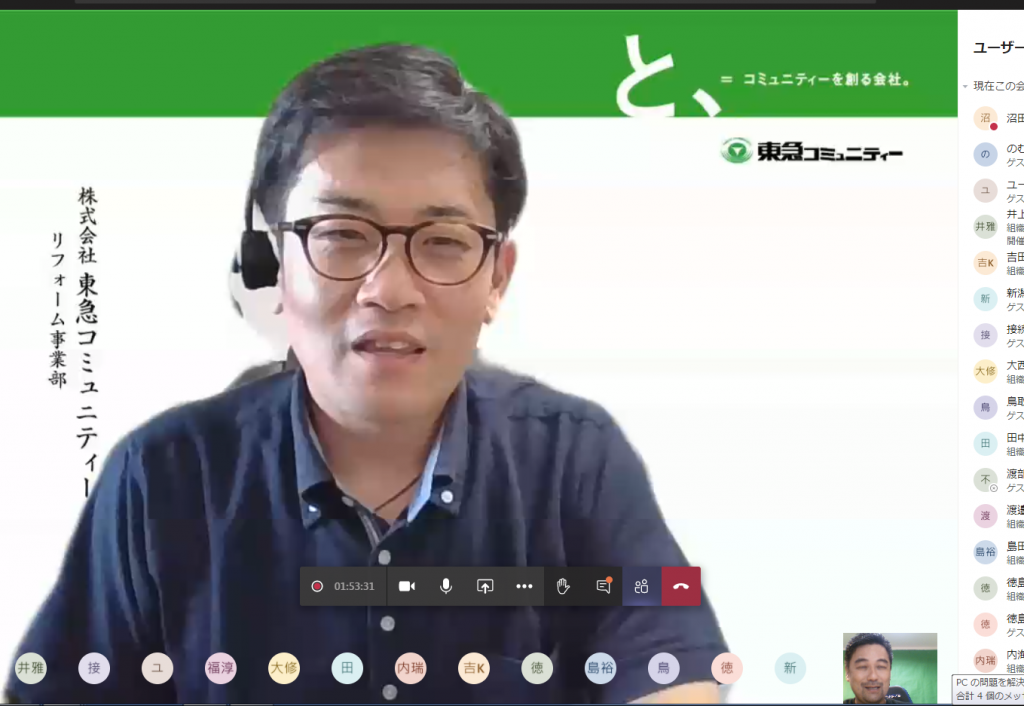1024x706 pixels.
Task: Select the pink 徳 avatar in the bottom strip
Action: 727,668
